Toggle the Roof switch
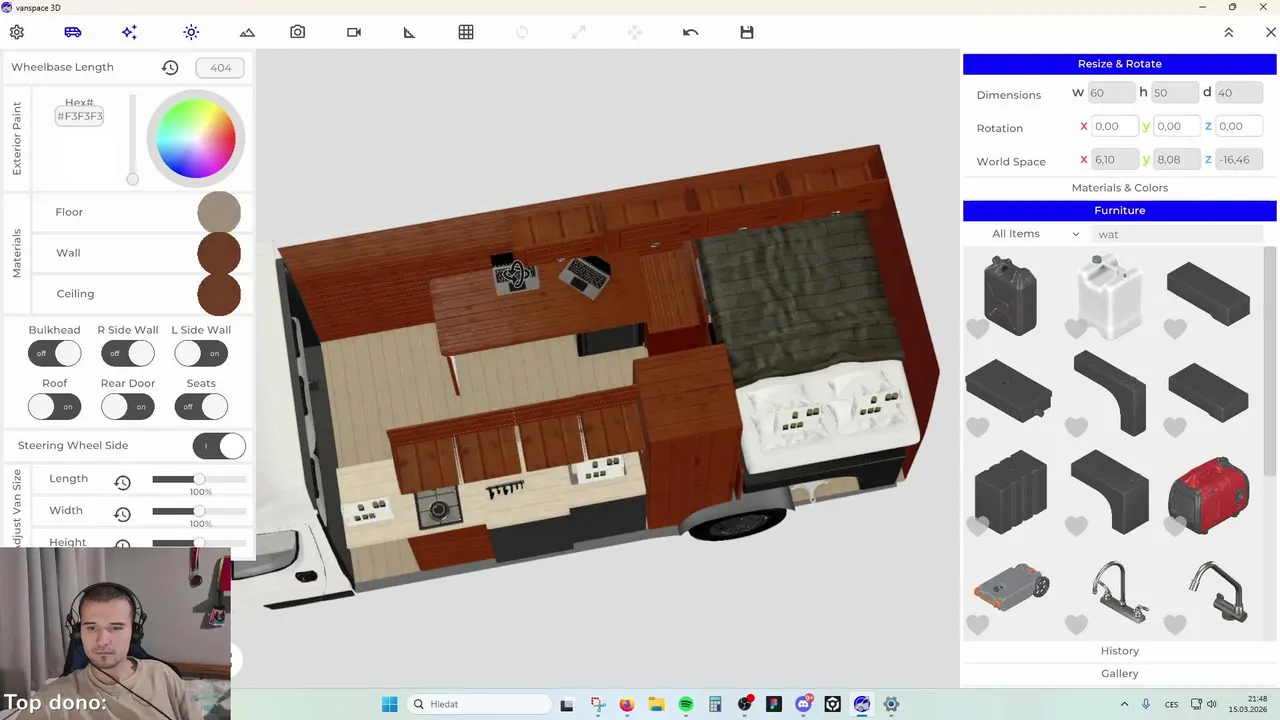The height and width of the screenshot is (720, 1280). pos(54,407)
